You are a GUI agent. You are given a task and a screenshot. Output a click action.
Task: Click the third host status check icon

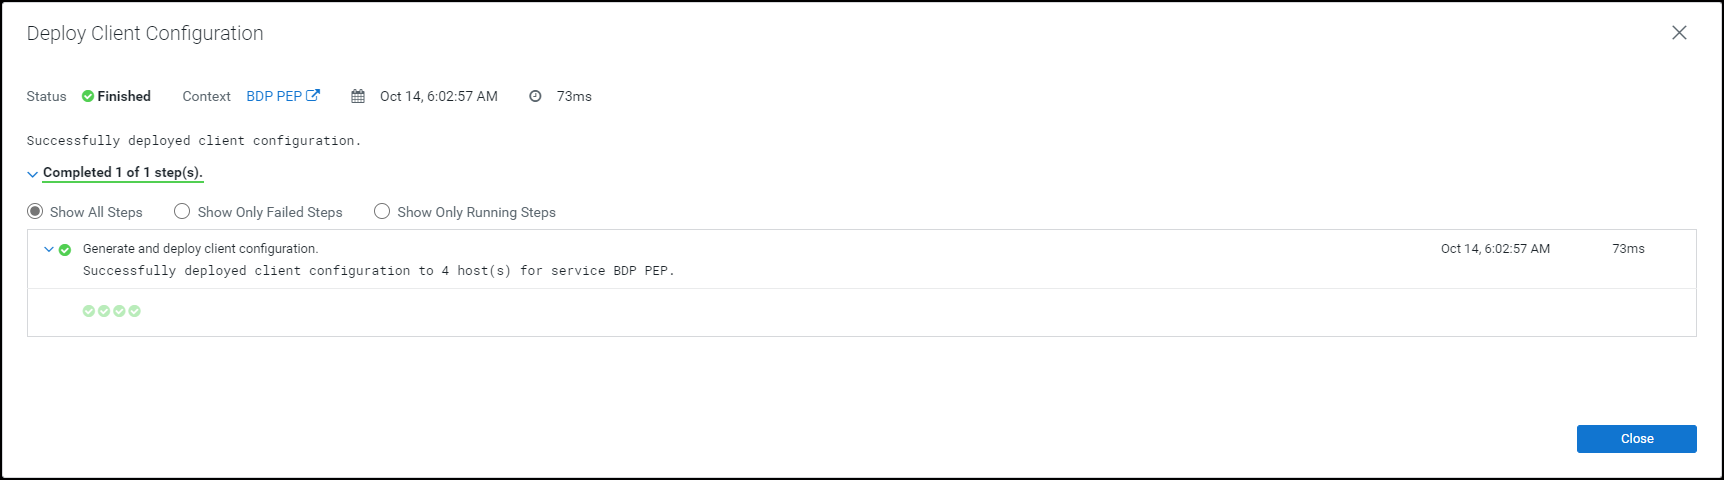(x=119, y=311)
